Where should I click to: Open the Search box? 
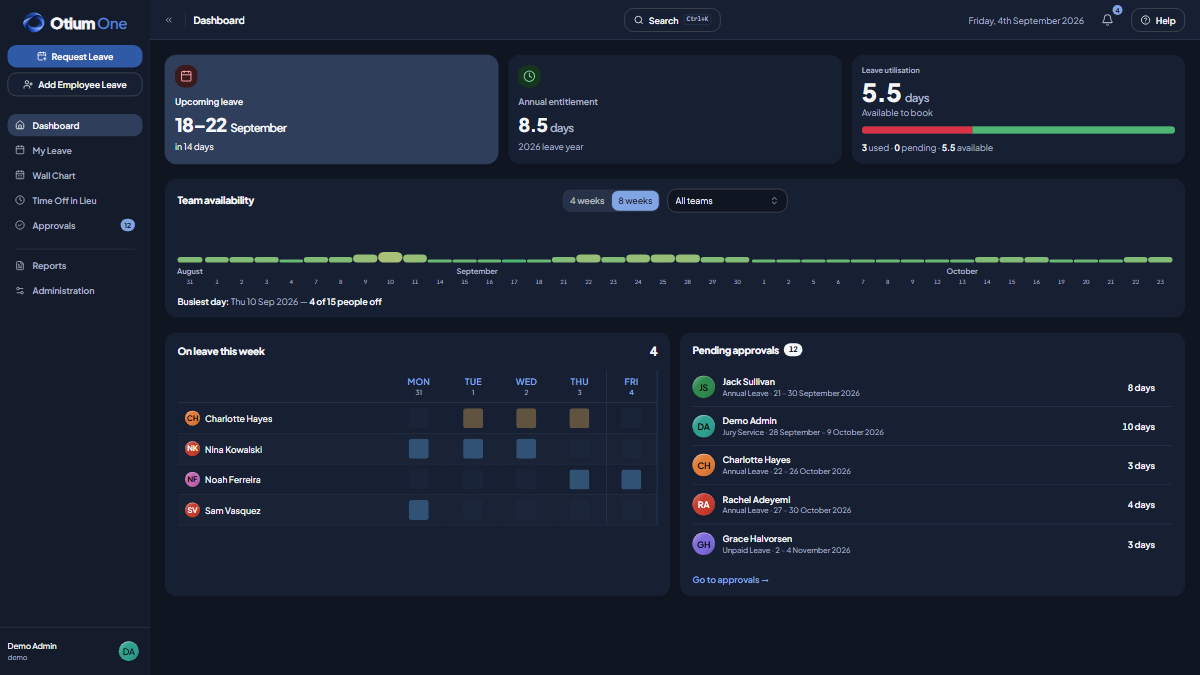pos(672,20)
